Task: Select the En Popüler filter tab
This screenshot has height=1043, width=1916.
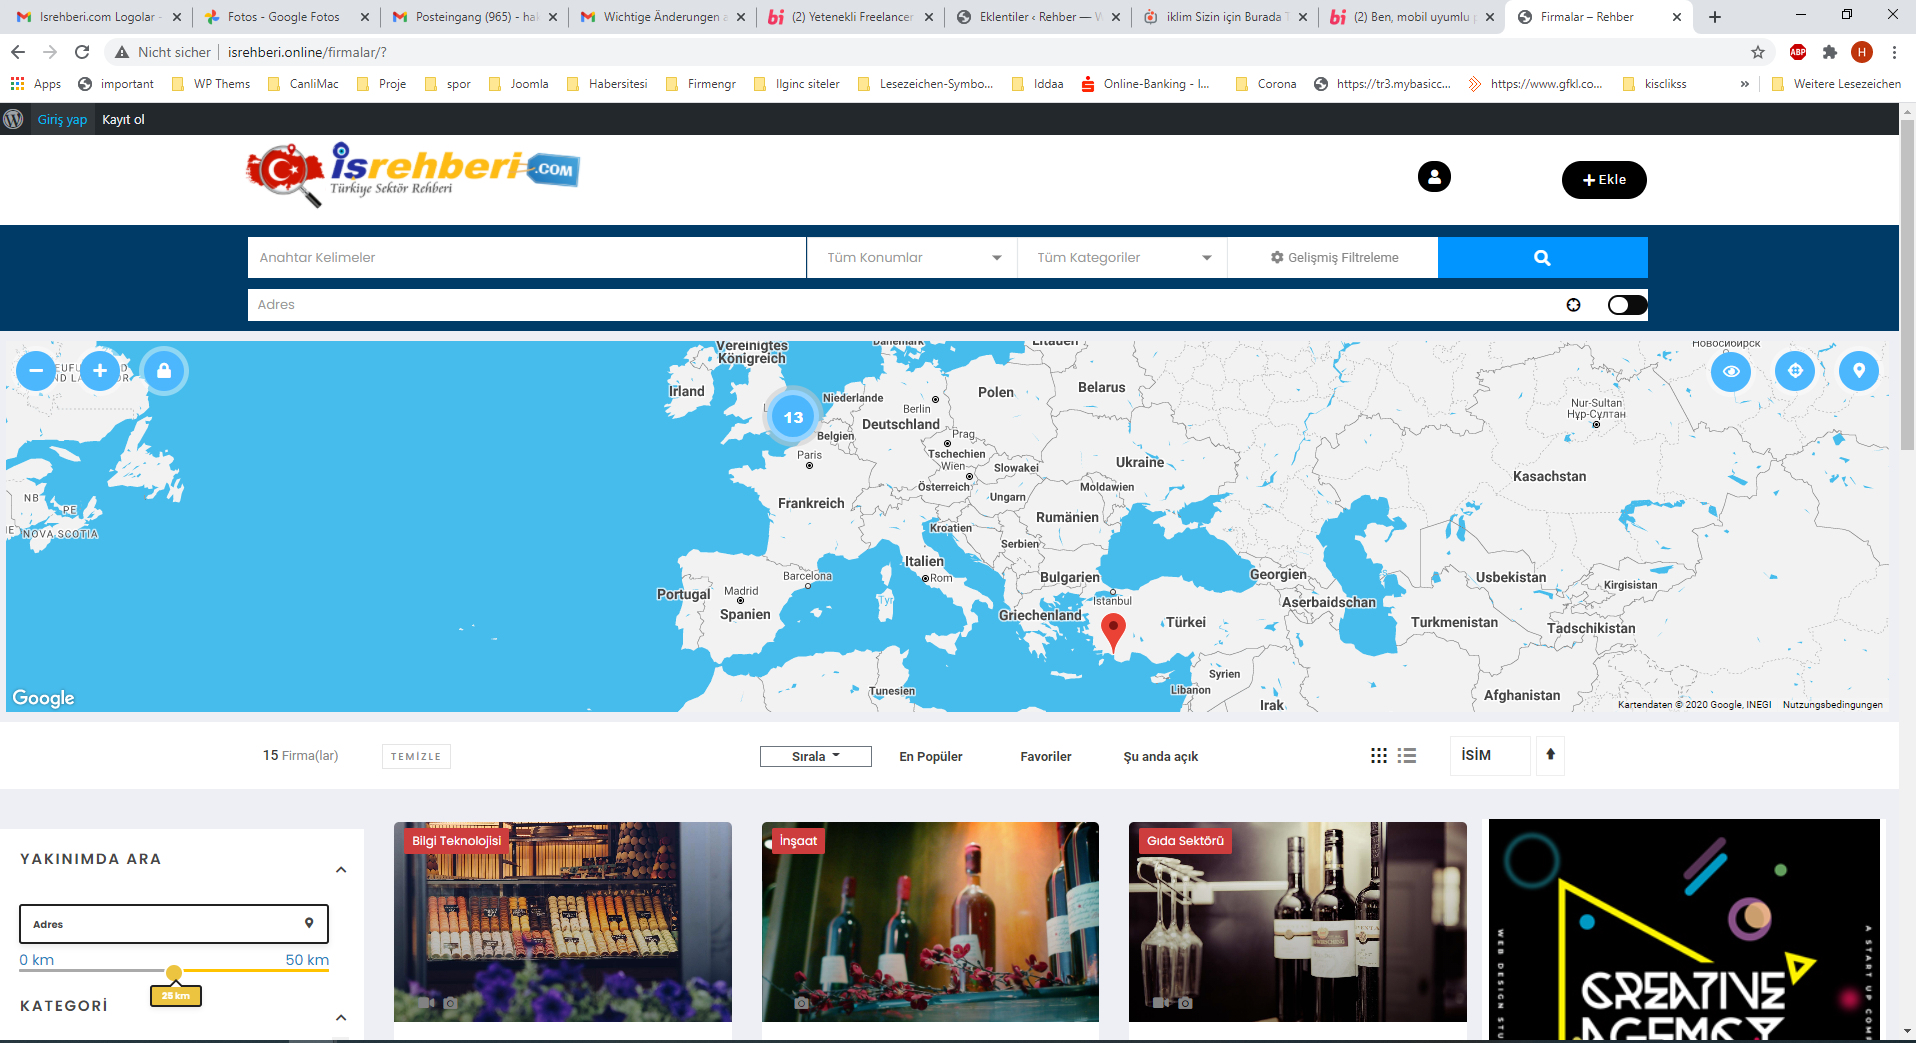Action: pos(930,757)
